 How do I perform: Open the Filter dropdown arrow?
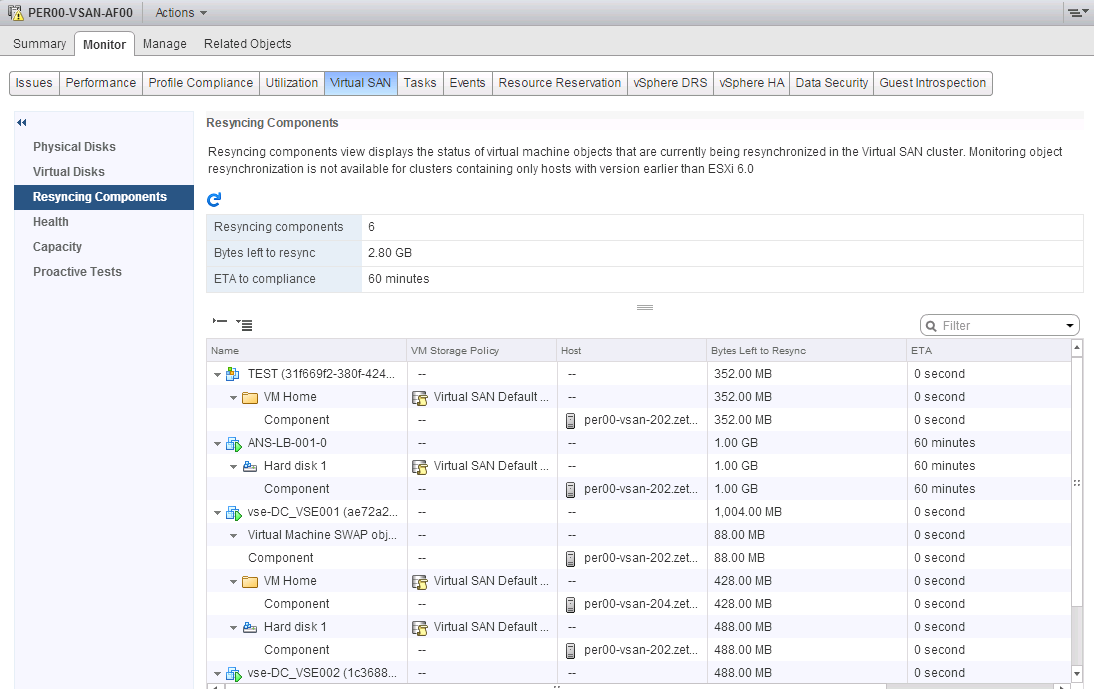1070,326
